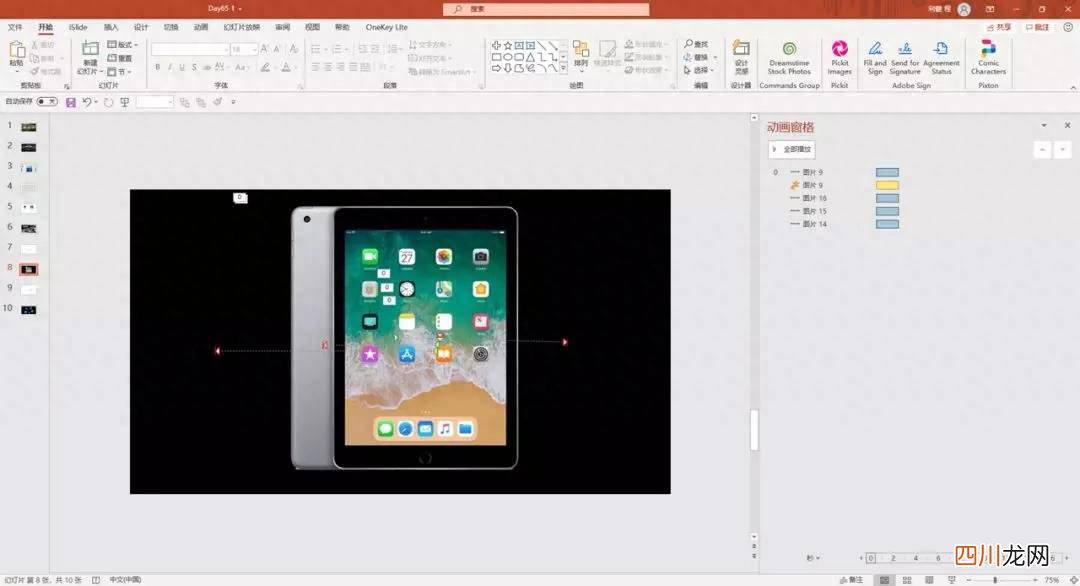Click the 批注 comments button

click(1037, 28)
